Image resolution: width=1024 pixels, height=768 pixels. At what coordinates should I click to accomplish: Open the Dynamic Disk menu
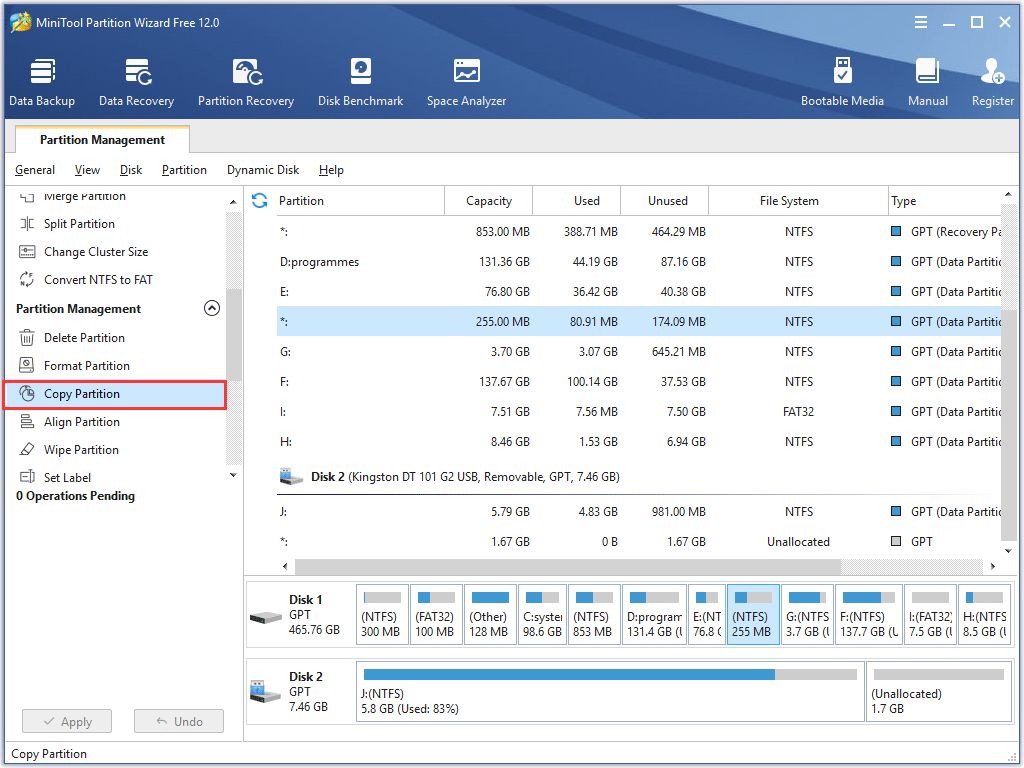click(x=263, y=170)
